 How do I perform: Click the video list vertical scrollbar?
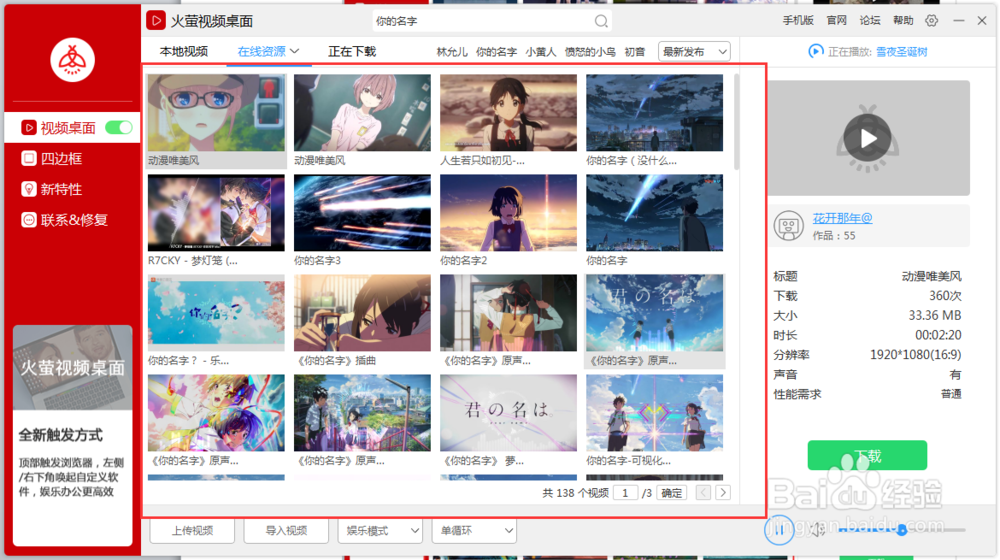pyautogui.click(x=737, y=121)
